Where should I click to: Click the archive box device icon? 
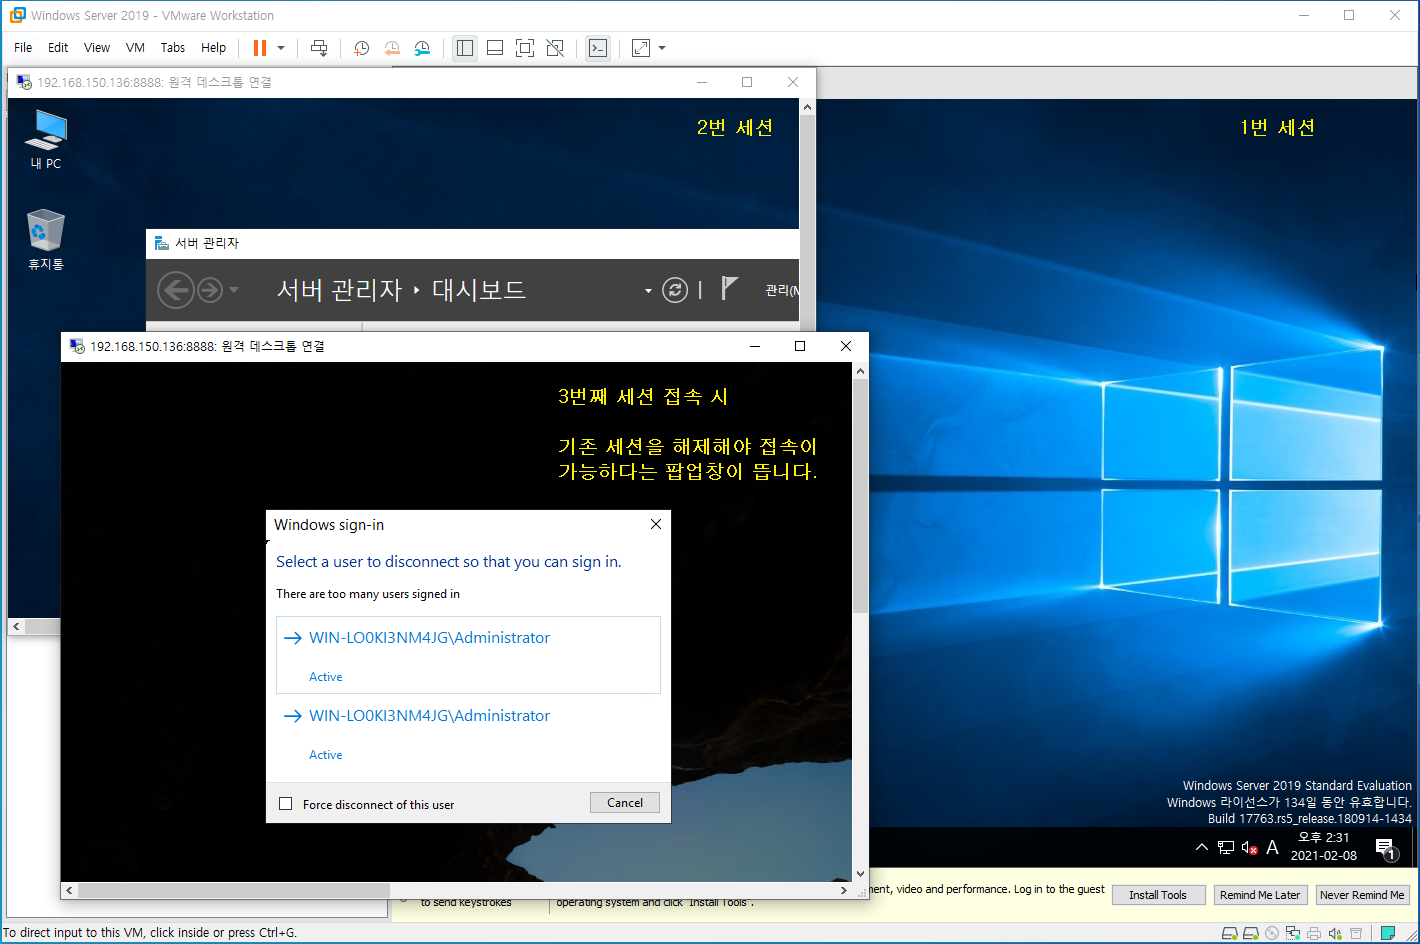(1356, 934)
